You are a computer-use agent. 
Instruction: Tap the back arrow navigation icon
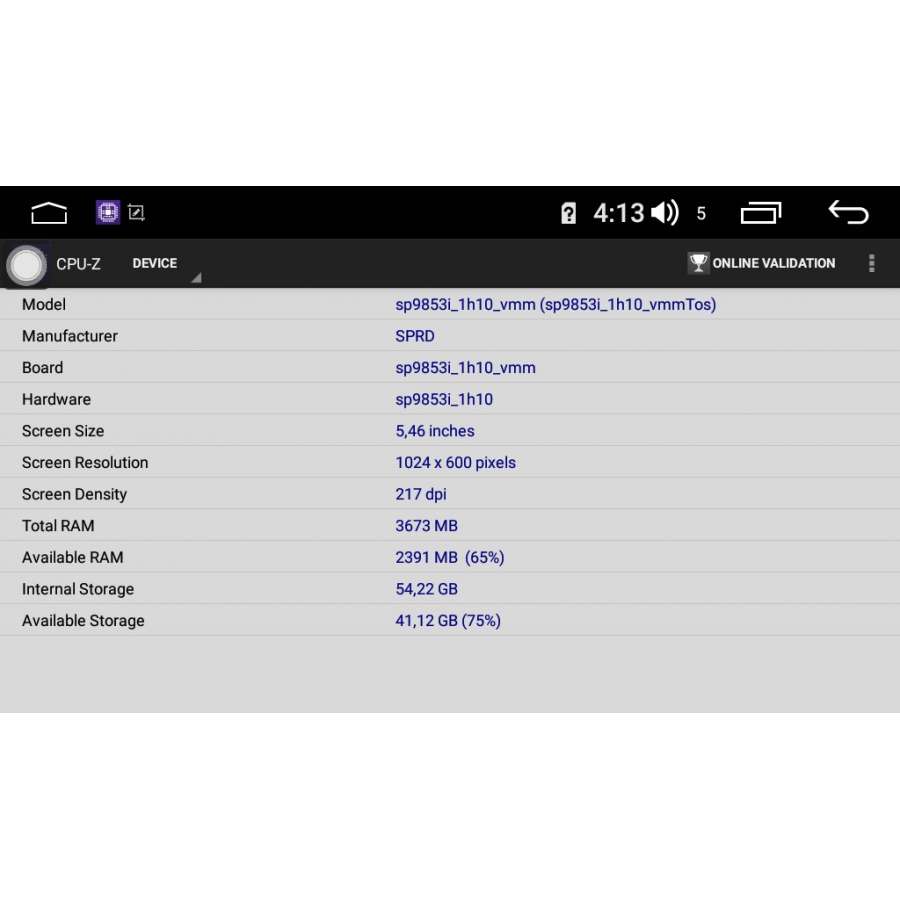point(848,212)
